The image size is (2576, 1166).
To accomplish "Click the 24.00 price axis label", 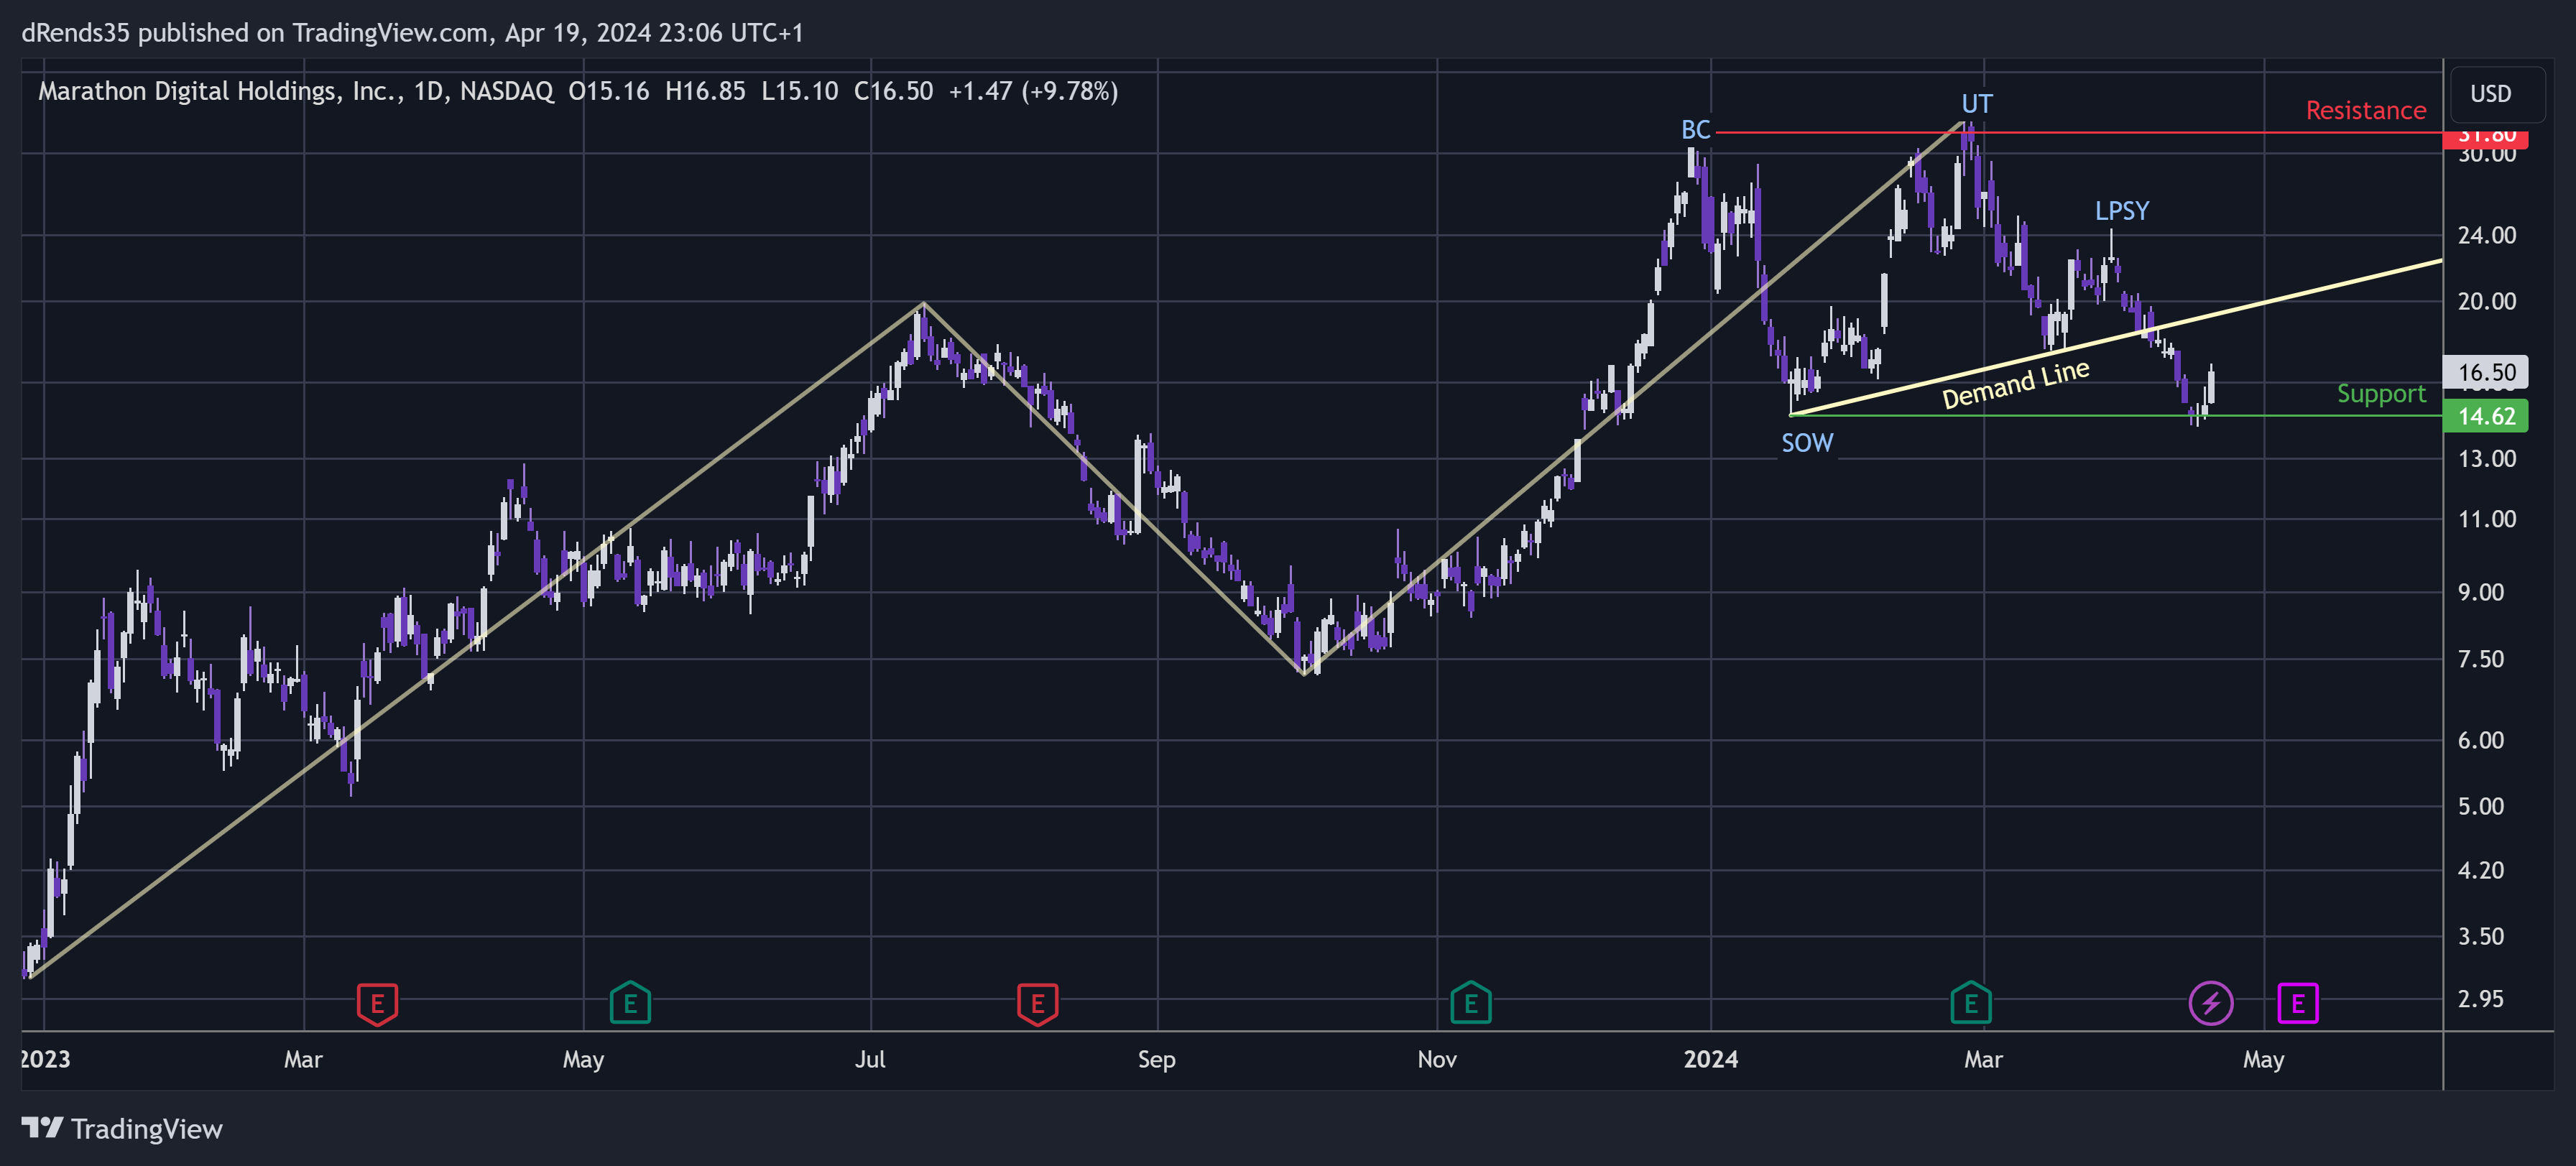I will point(2486,235).
